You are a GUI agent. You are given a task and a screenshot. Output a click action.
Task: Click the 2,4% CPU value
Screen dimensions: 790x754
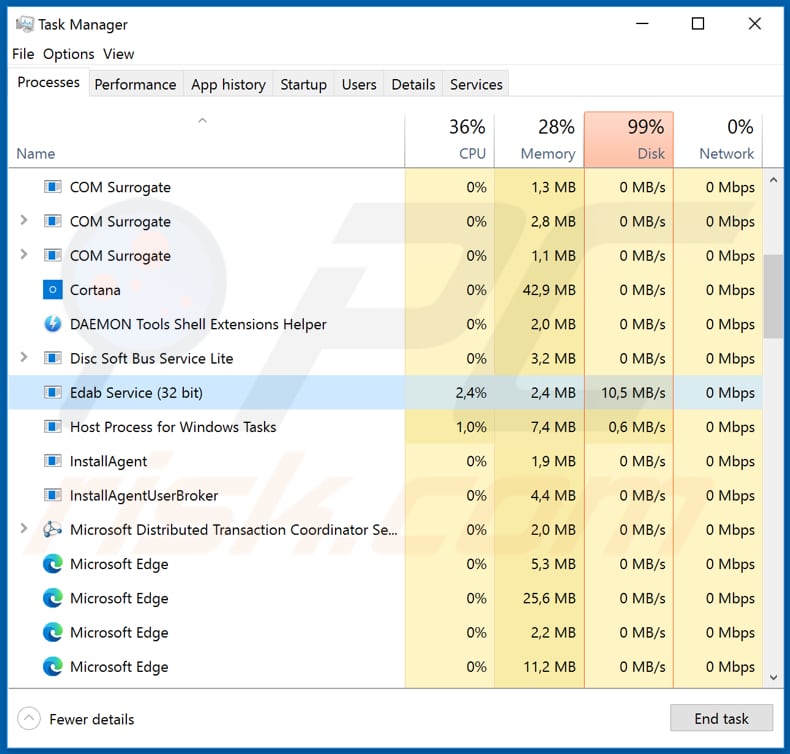pos(471,393)
